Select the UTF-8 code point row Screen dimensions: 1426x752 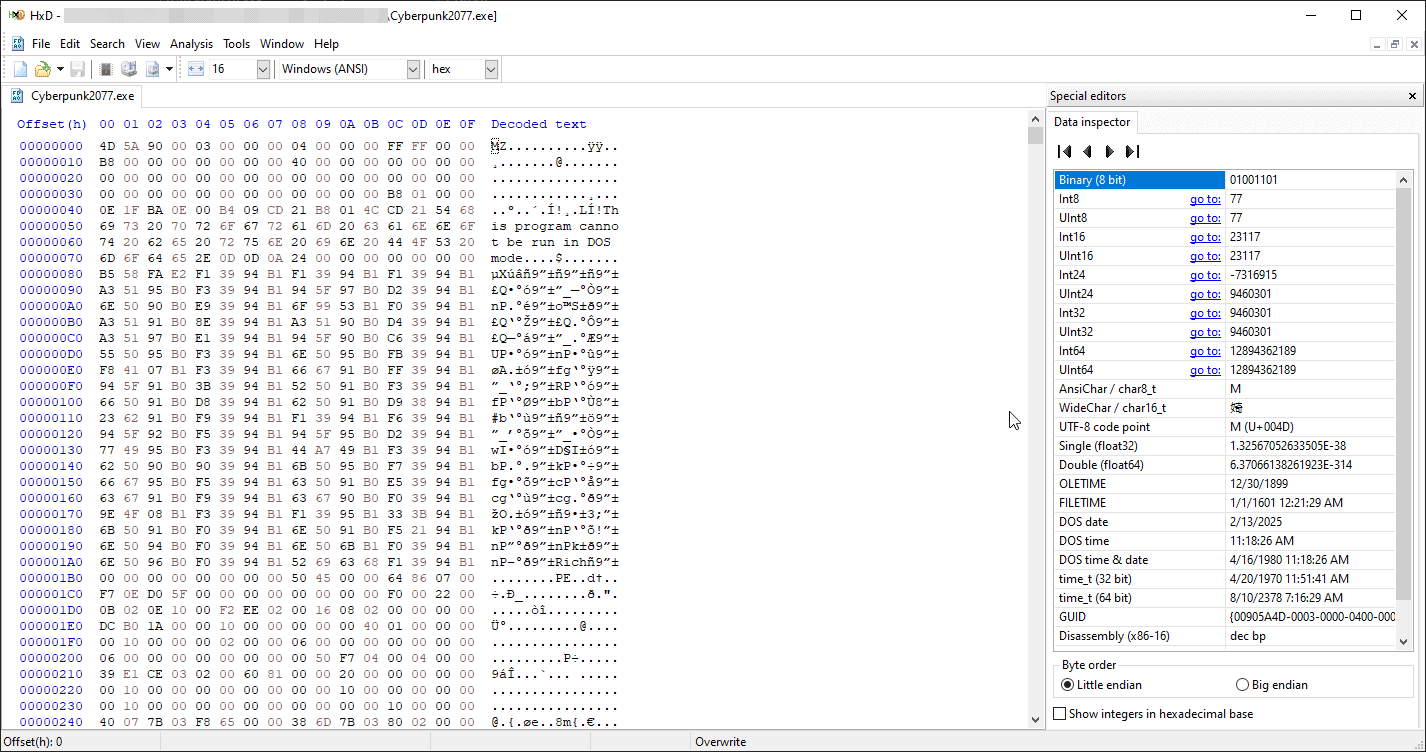pos(1225,427)
